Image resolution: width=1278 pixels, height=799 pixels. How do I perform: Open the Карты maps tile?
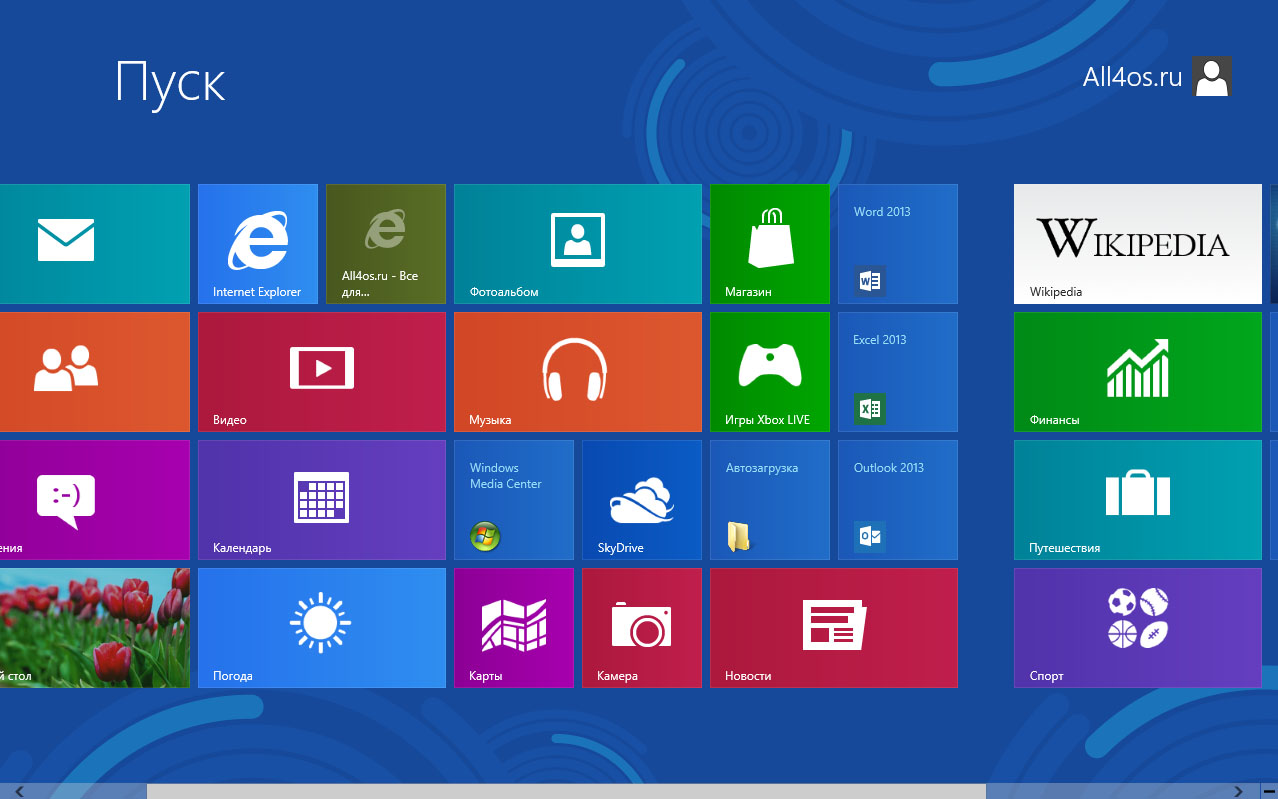pyautogui.click(x=514, y=628)
